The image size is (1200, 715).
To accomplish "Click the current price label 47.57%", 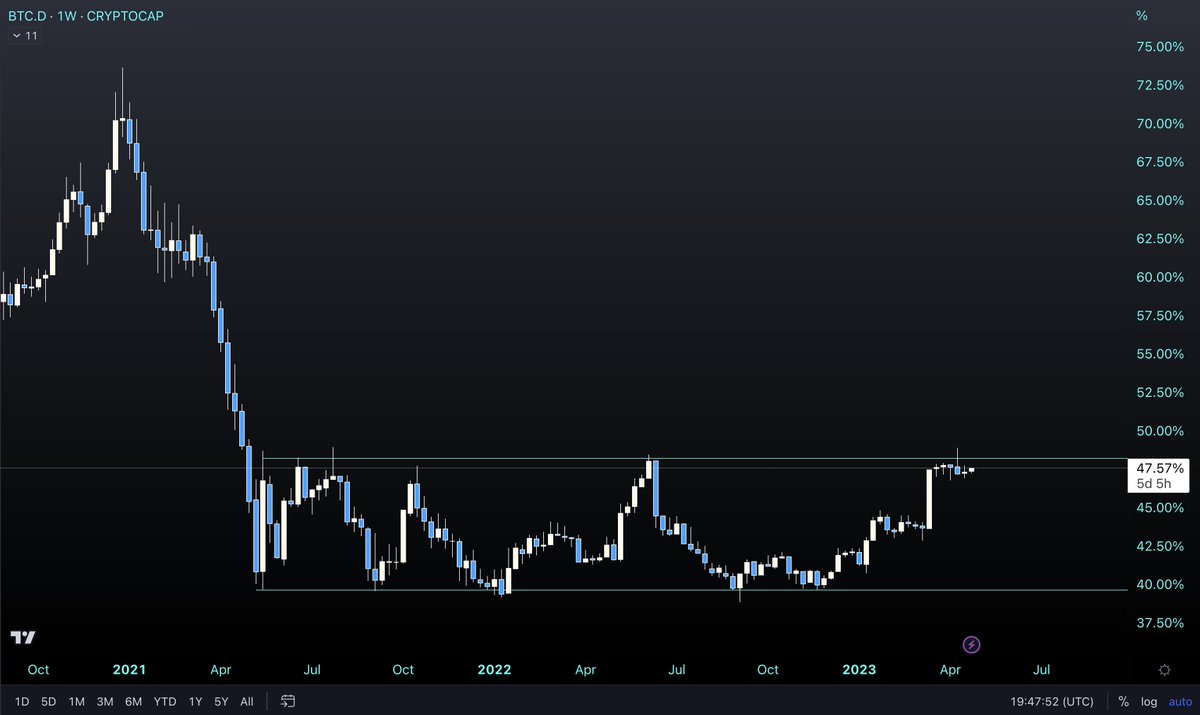I will (x=1160, y=468).
